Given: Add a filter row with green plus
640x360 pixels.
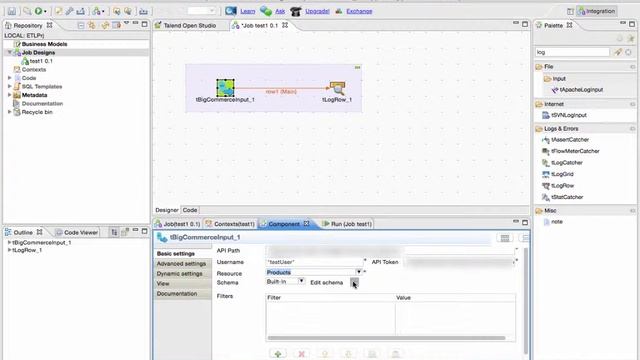Looking at the screenshot, I should click(x=278, y=354).
